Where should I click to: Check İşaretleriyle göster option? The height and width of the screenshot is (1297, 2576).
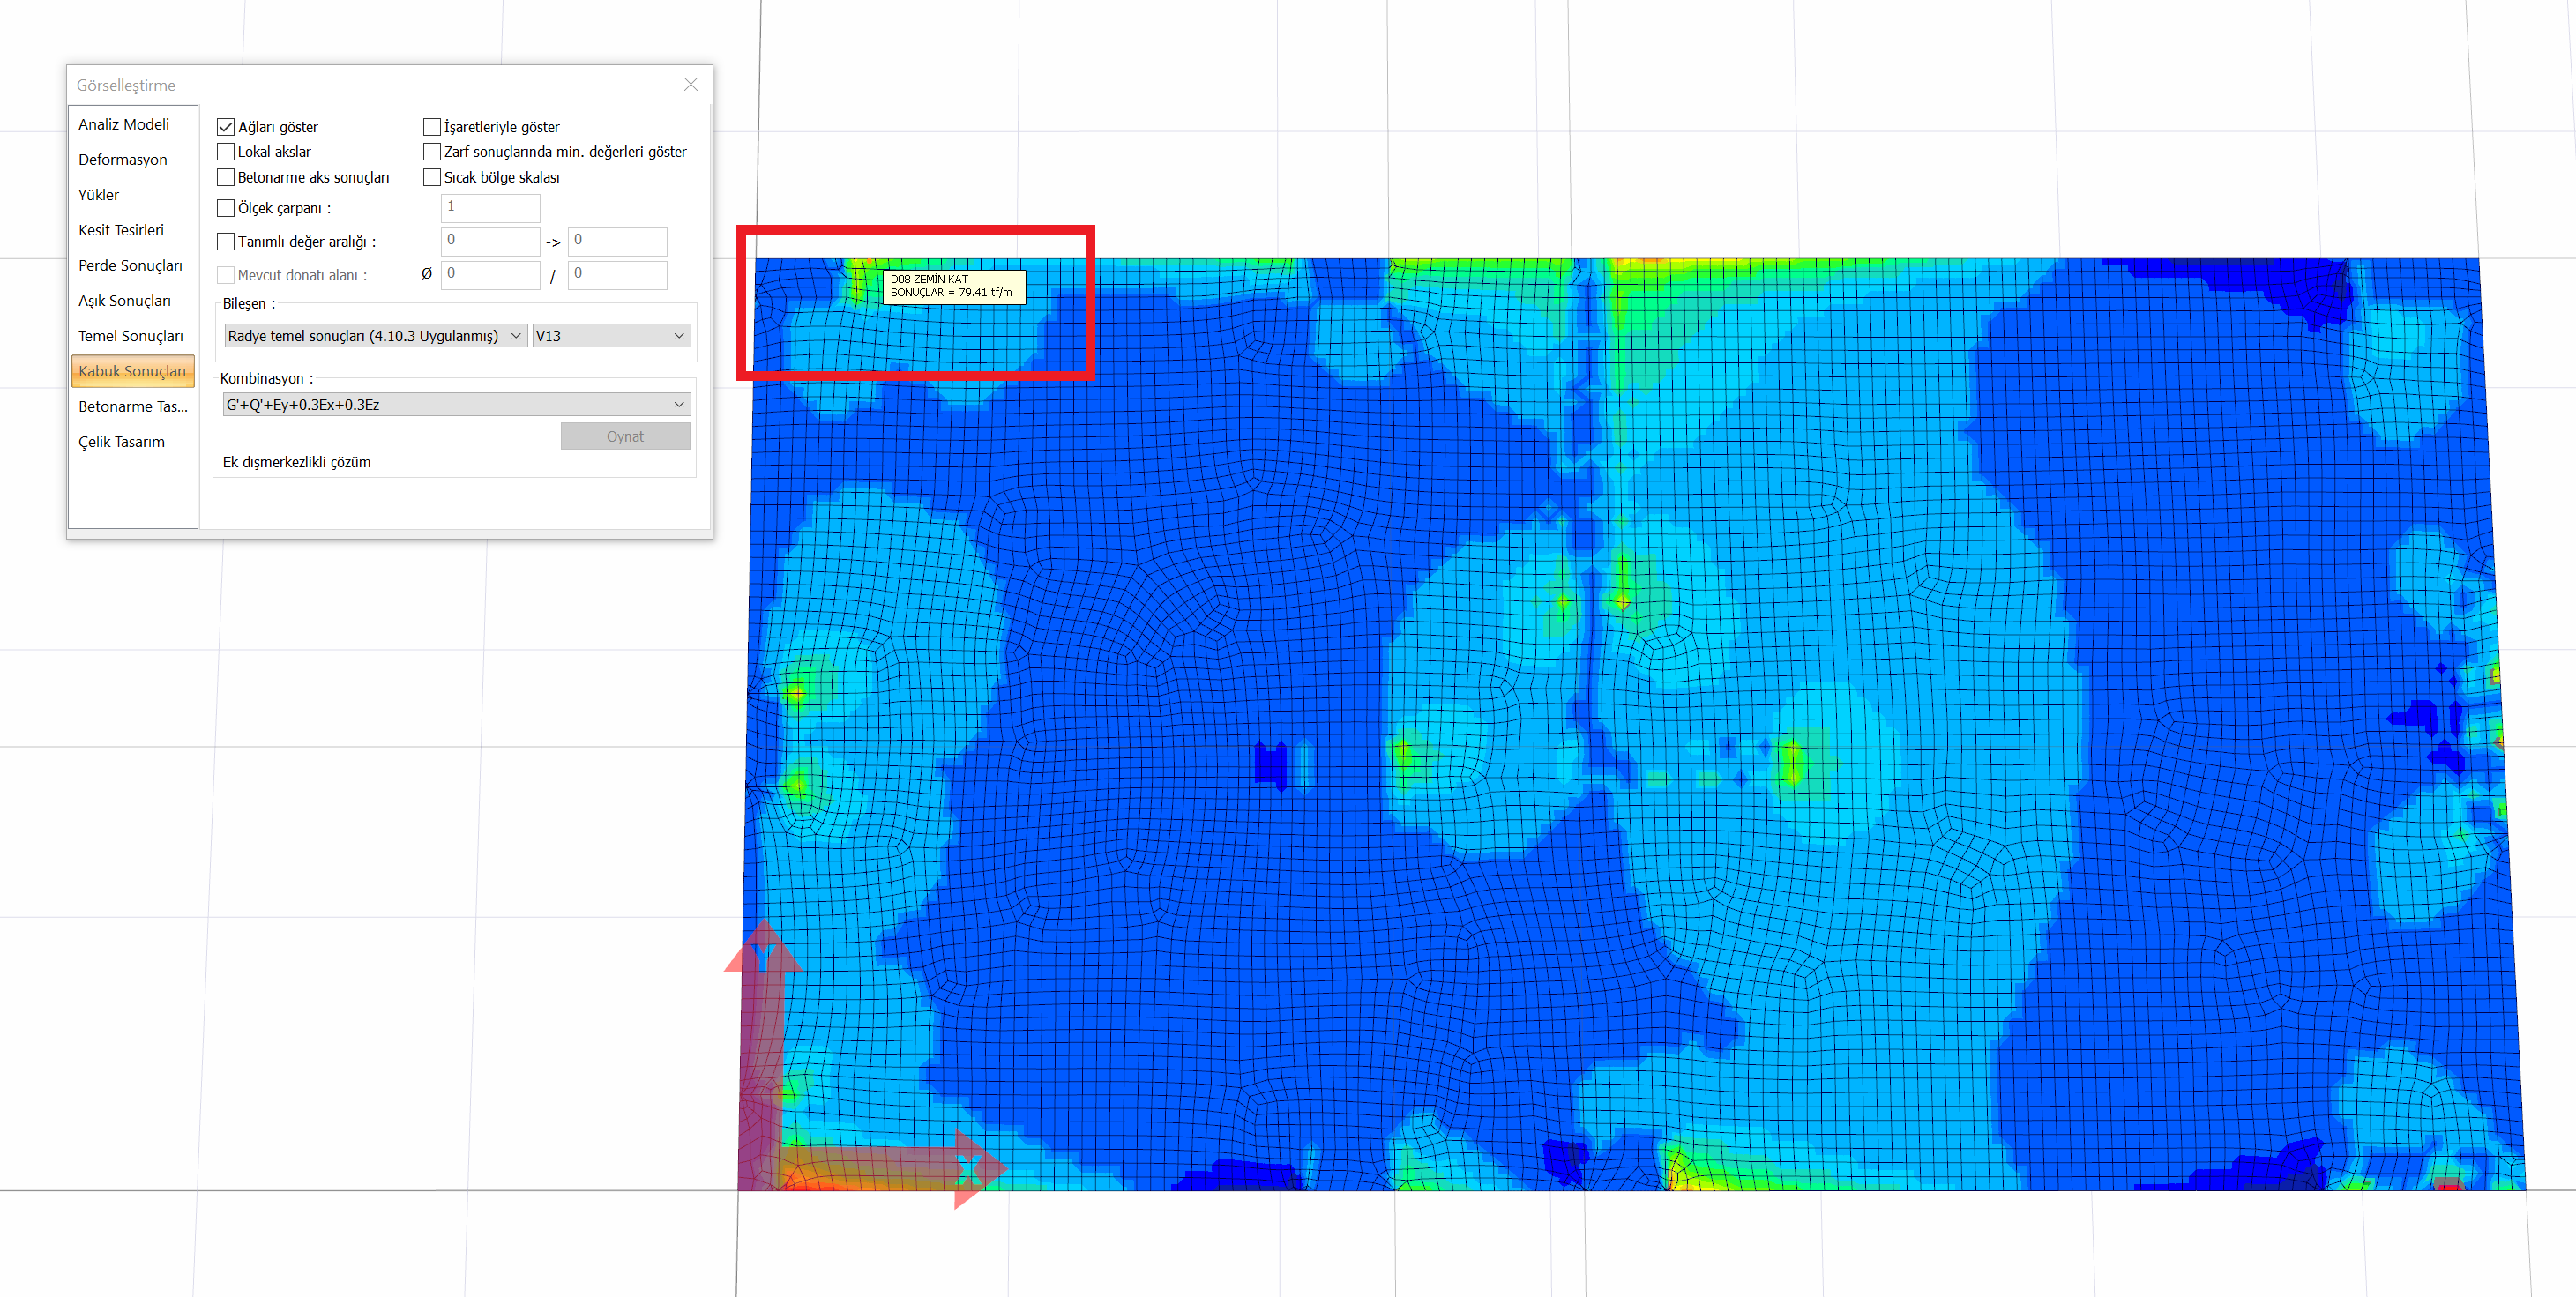point(432,127)
